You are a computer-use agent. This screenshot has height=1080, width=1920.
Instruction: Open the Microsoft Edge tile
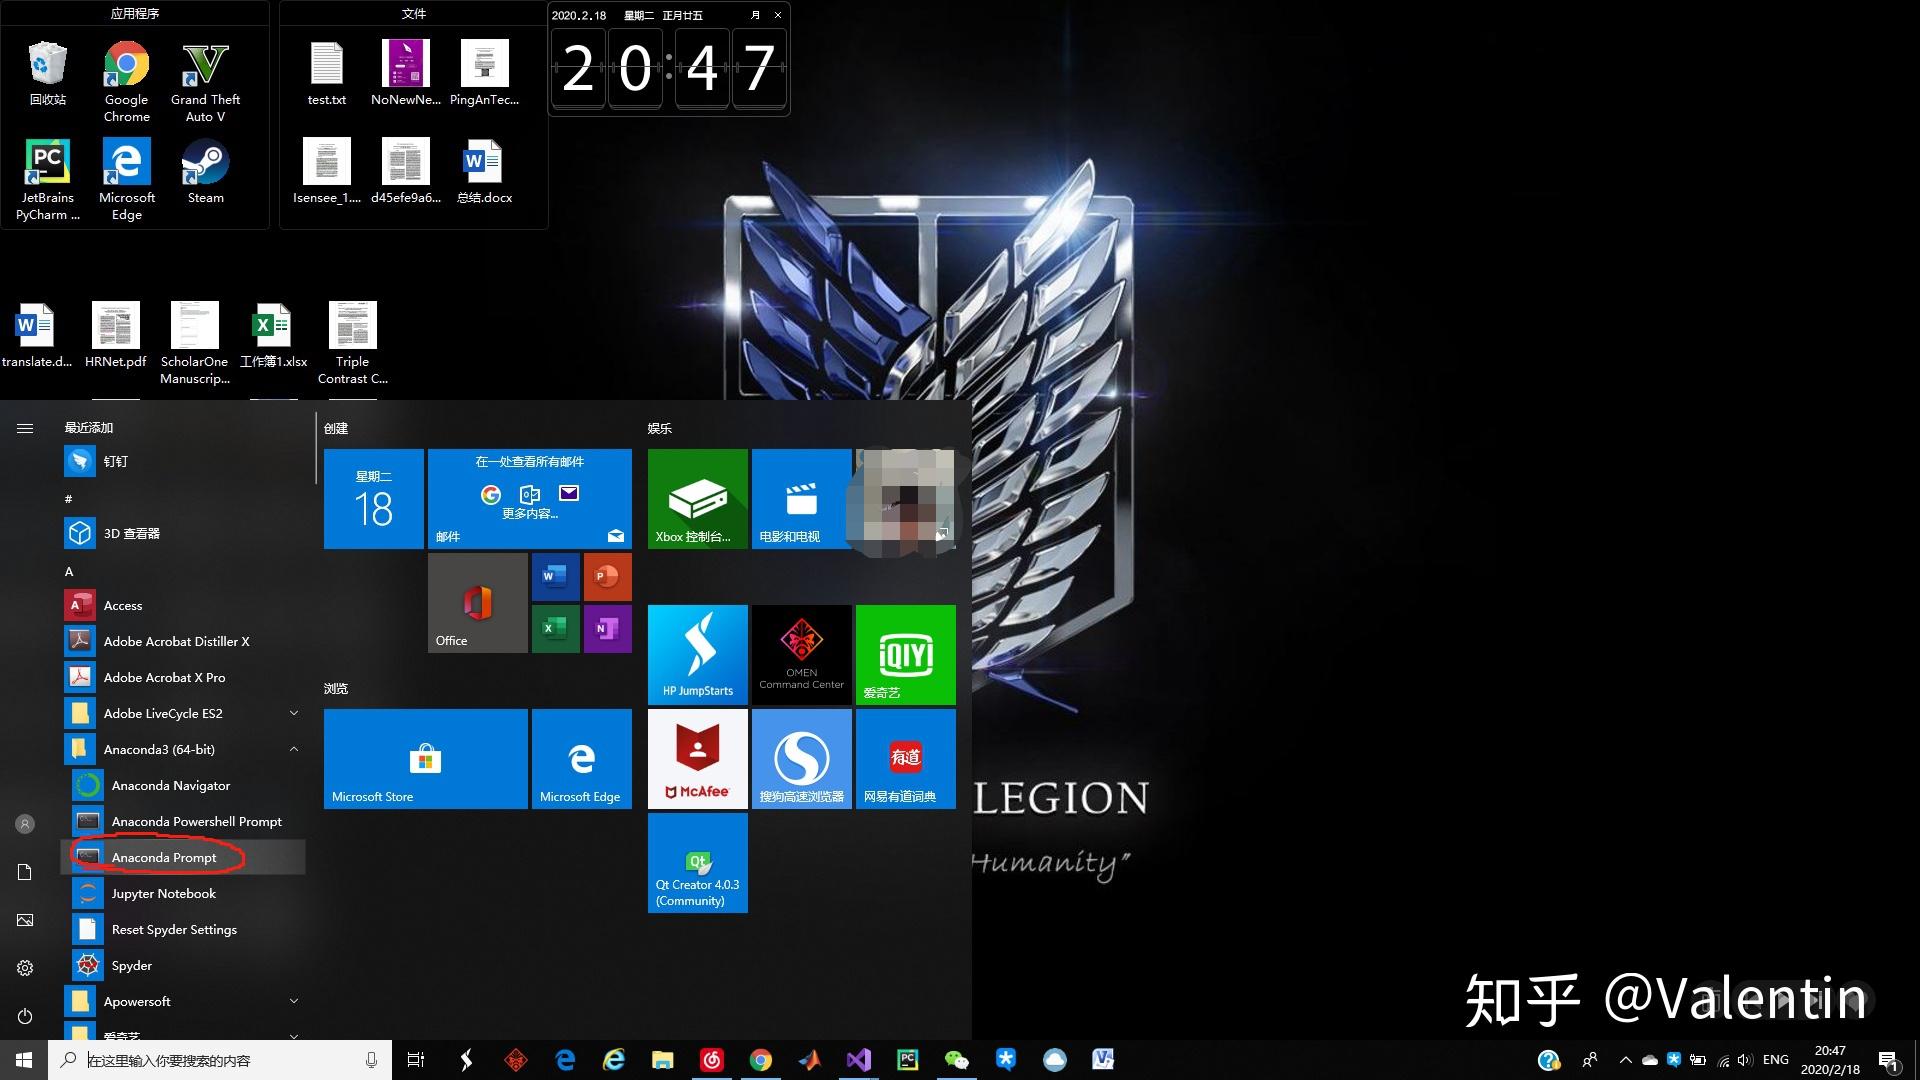[x=582, y=759]
